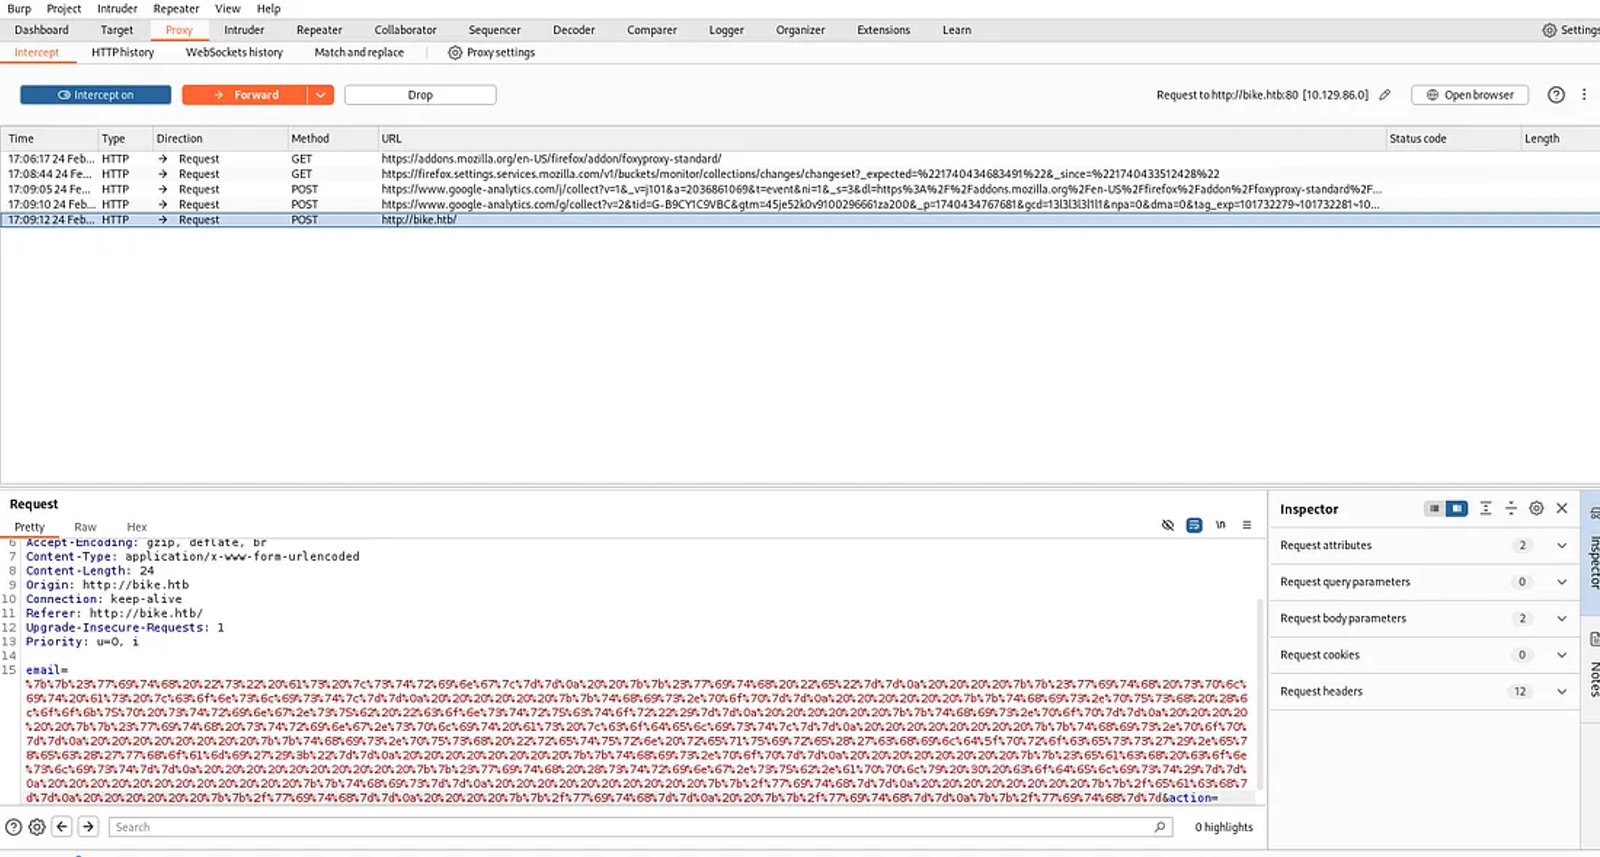Viewport: 1600px width, 857px height.
Task: Open the Comparer tab
Action: point(652,30)
